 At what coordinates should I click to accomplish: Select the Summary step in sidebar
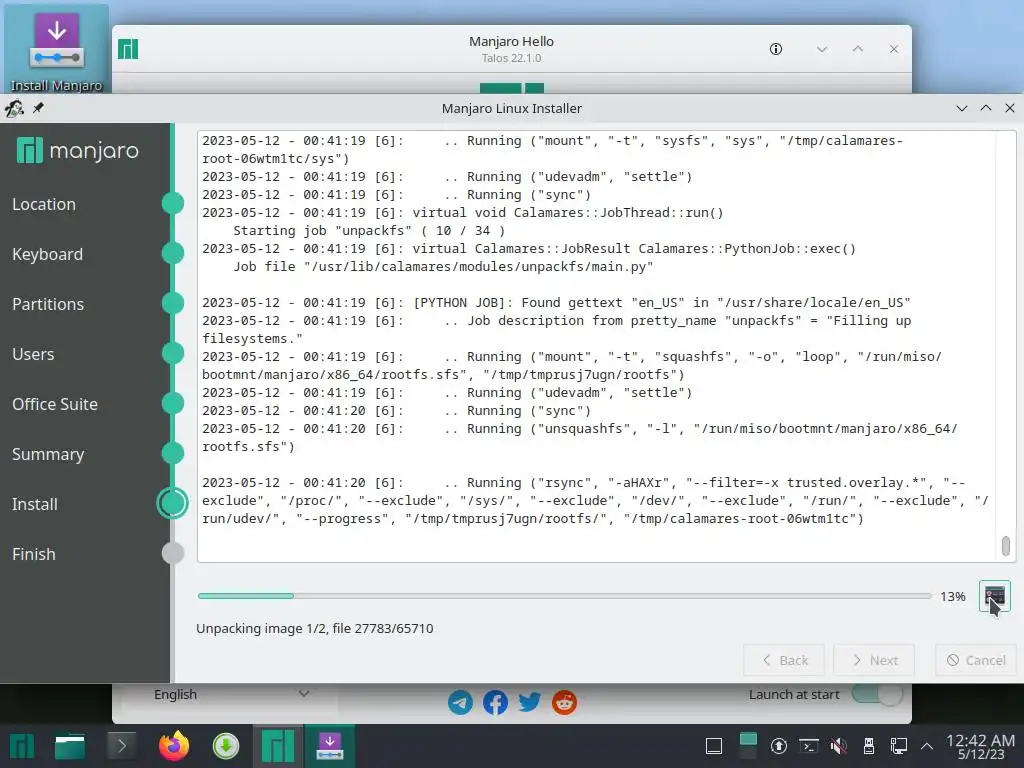[48, 454]
